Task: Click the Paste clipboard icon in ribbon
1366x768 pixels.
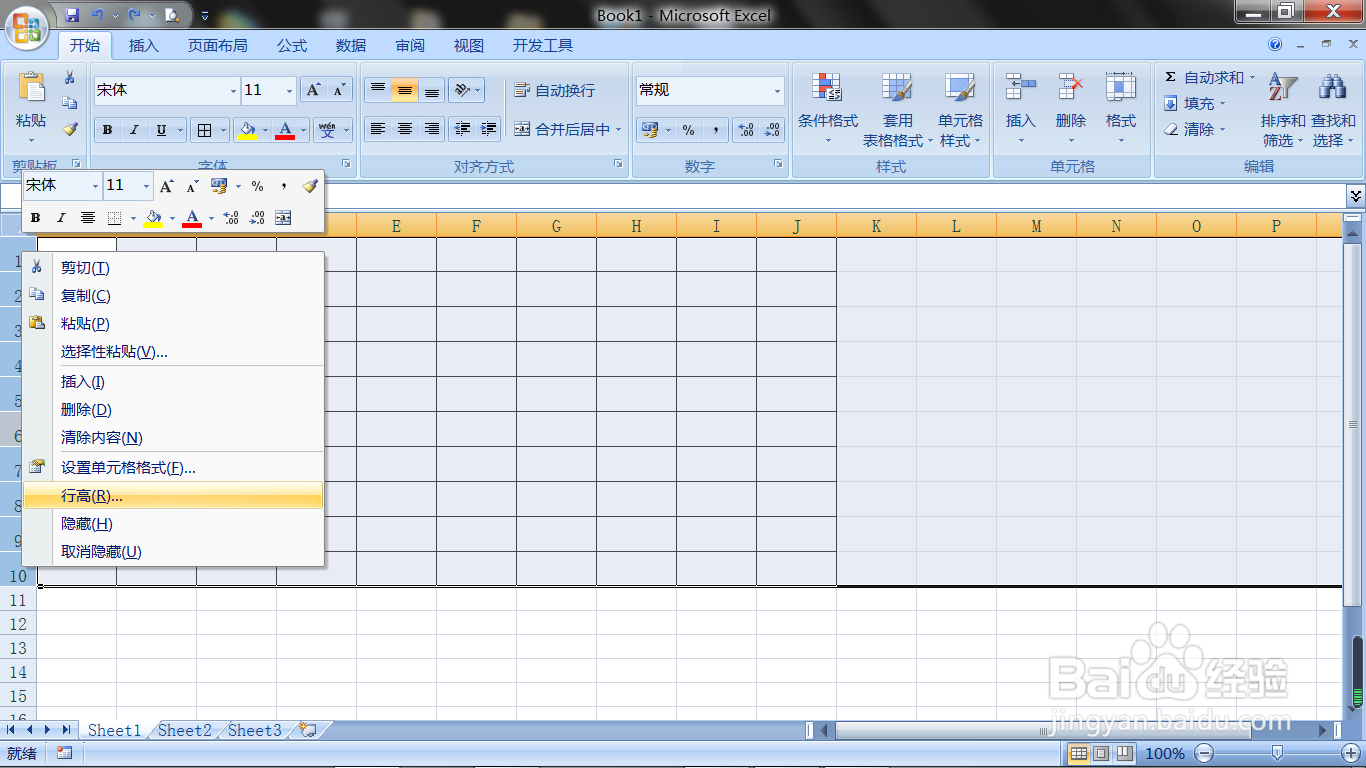Action: point(31,88)
